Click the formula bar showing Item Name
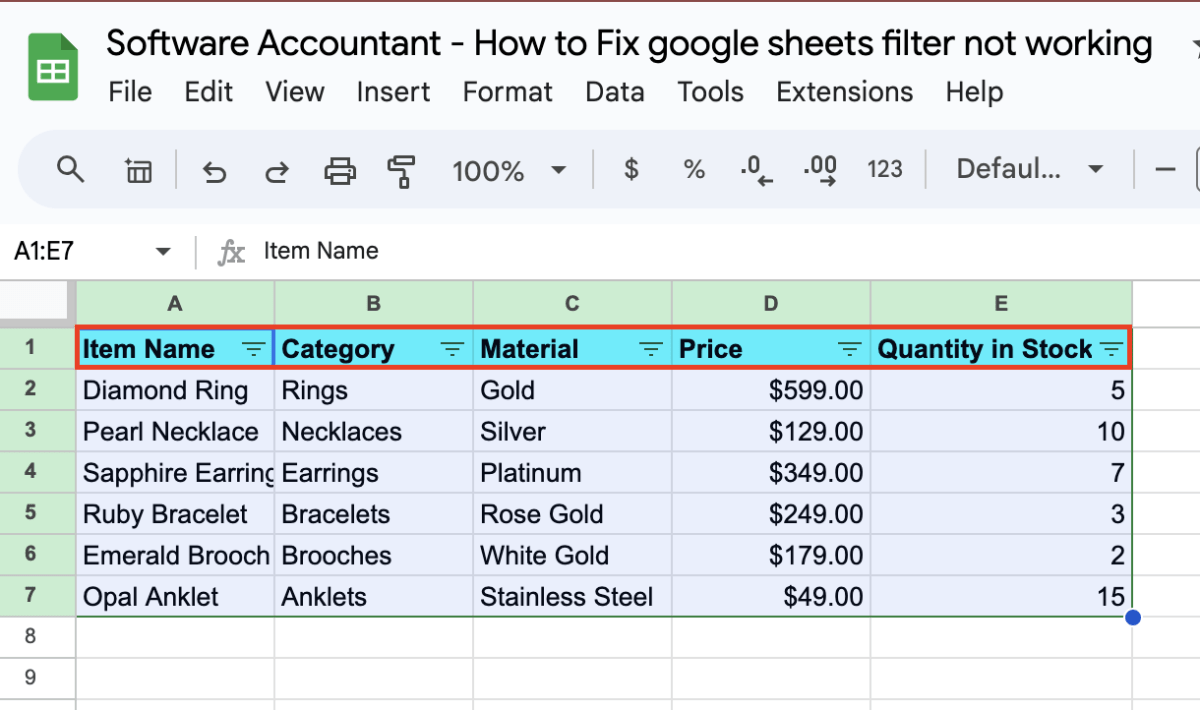This screenshot has width=1200, height=710. 321,251
